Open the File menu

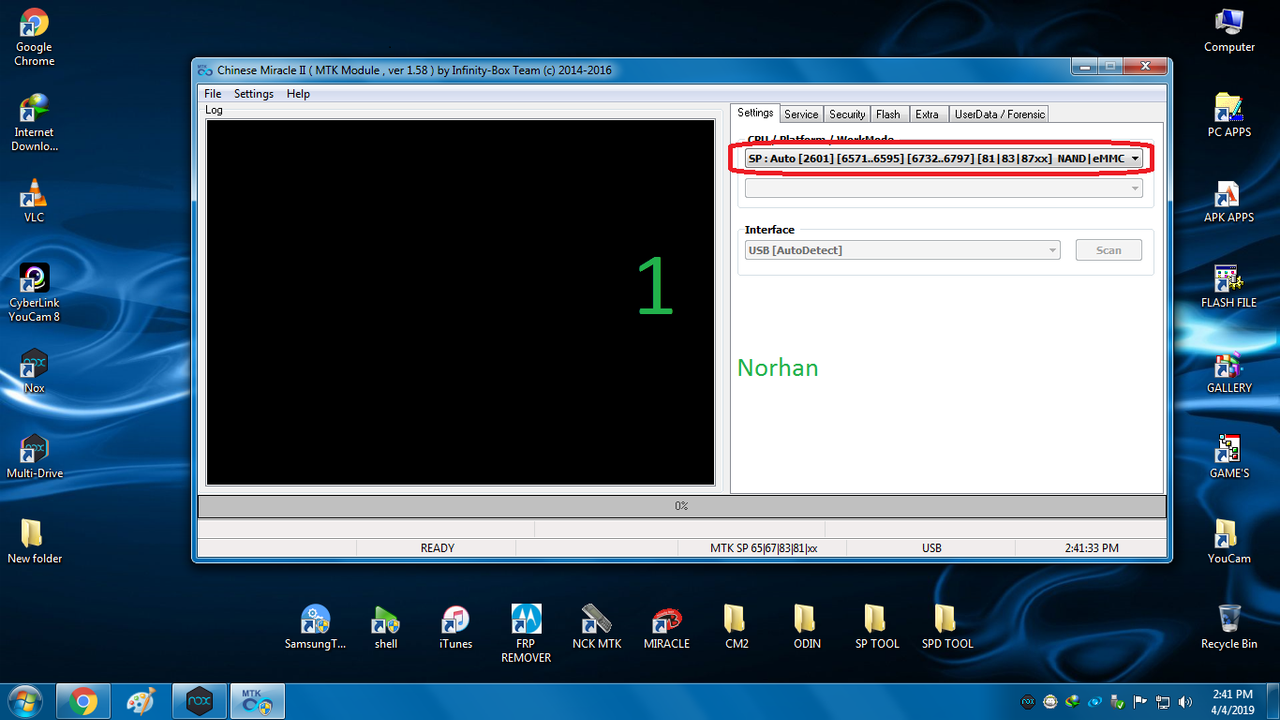click(213, 93)
